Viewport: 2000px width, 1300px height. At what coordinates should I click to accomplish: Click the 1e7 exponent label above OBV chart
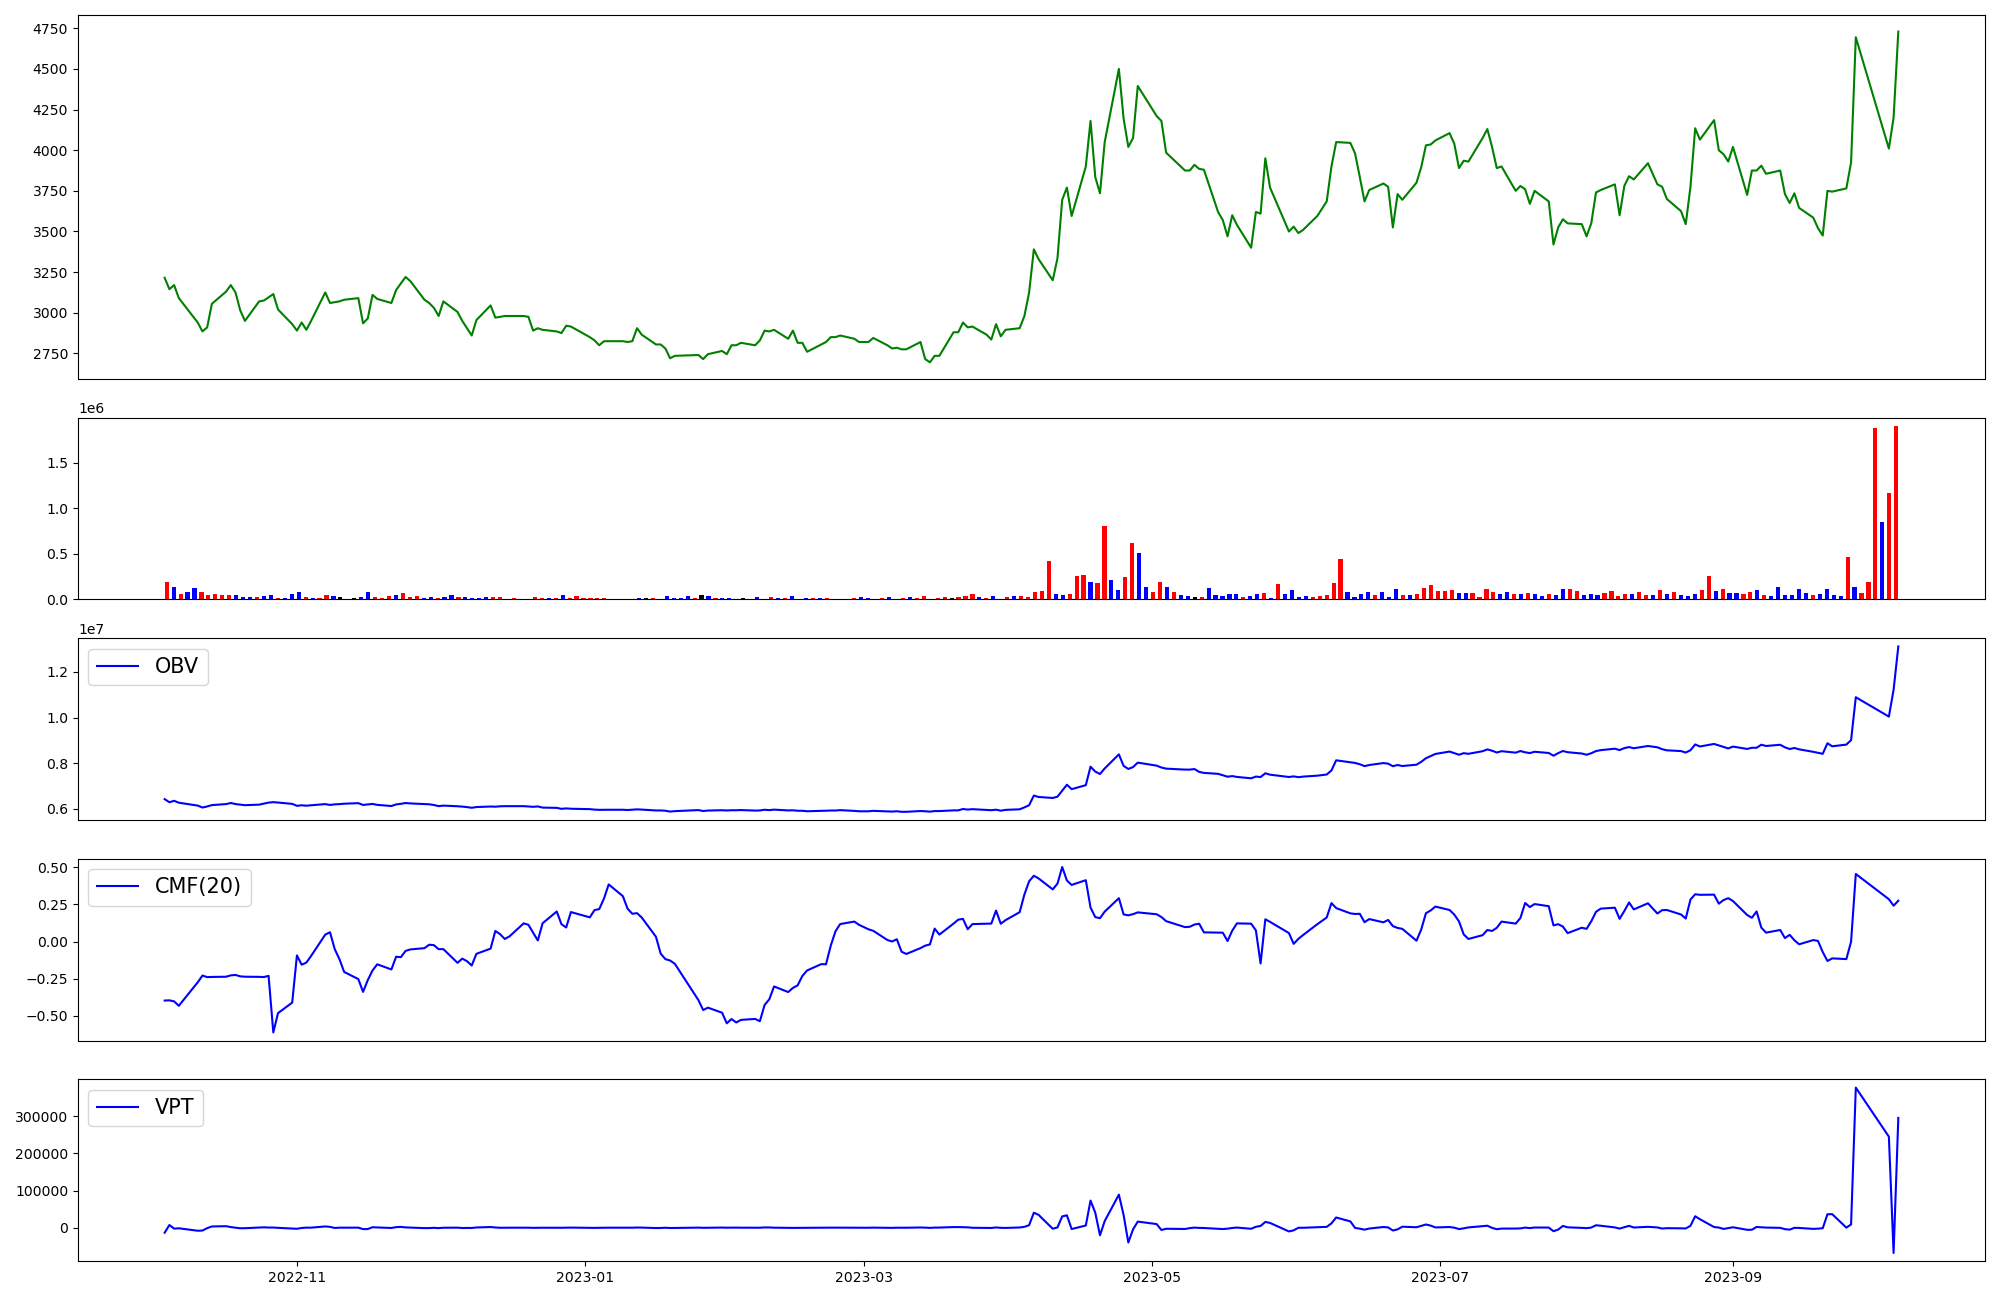[91, 629]
